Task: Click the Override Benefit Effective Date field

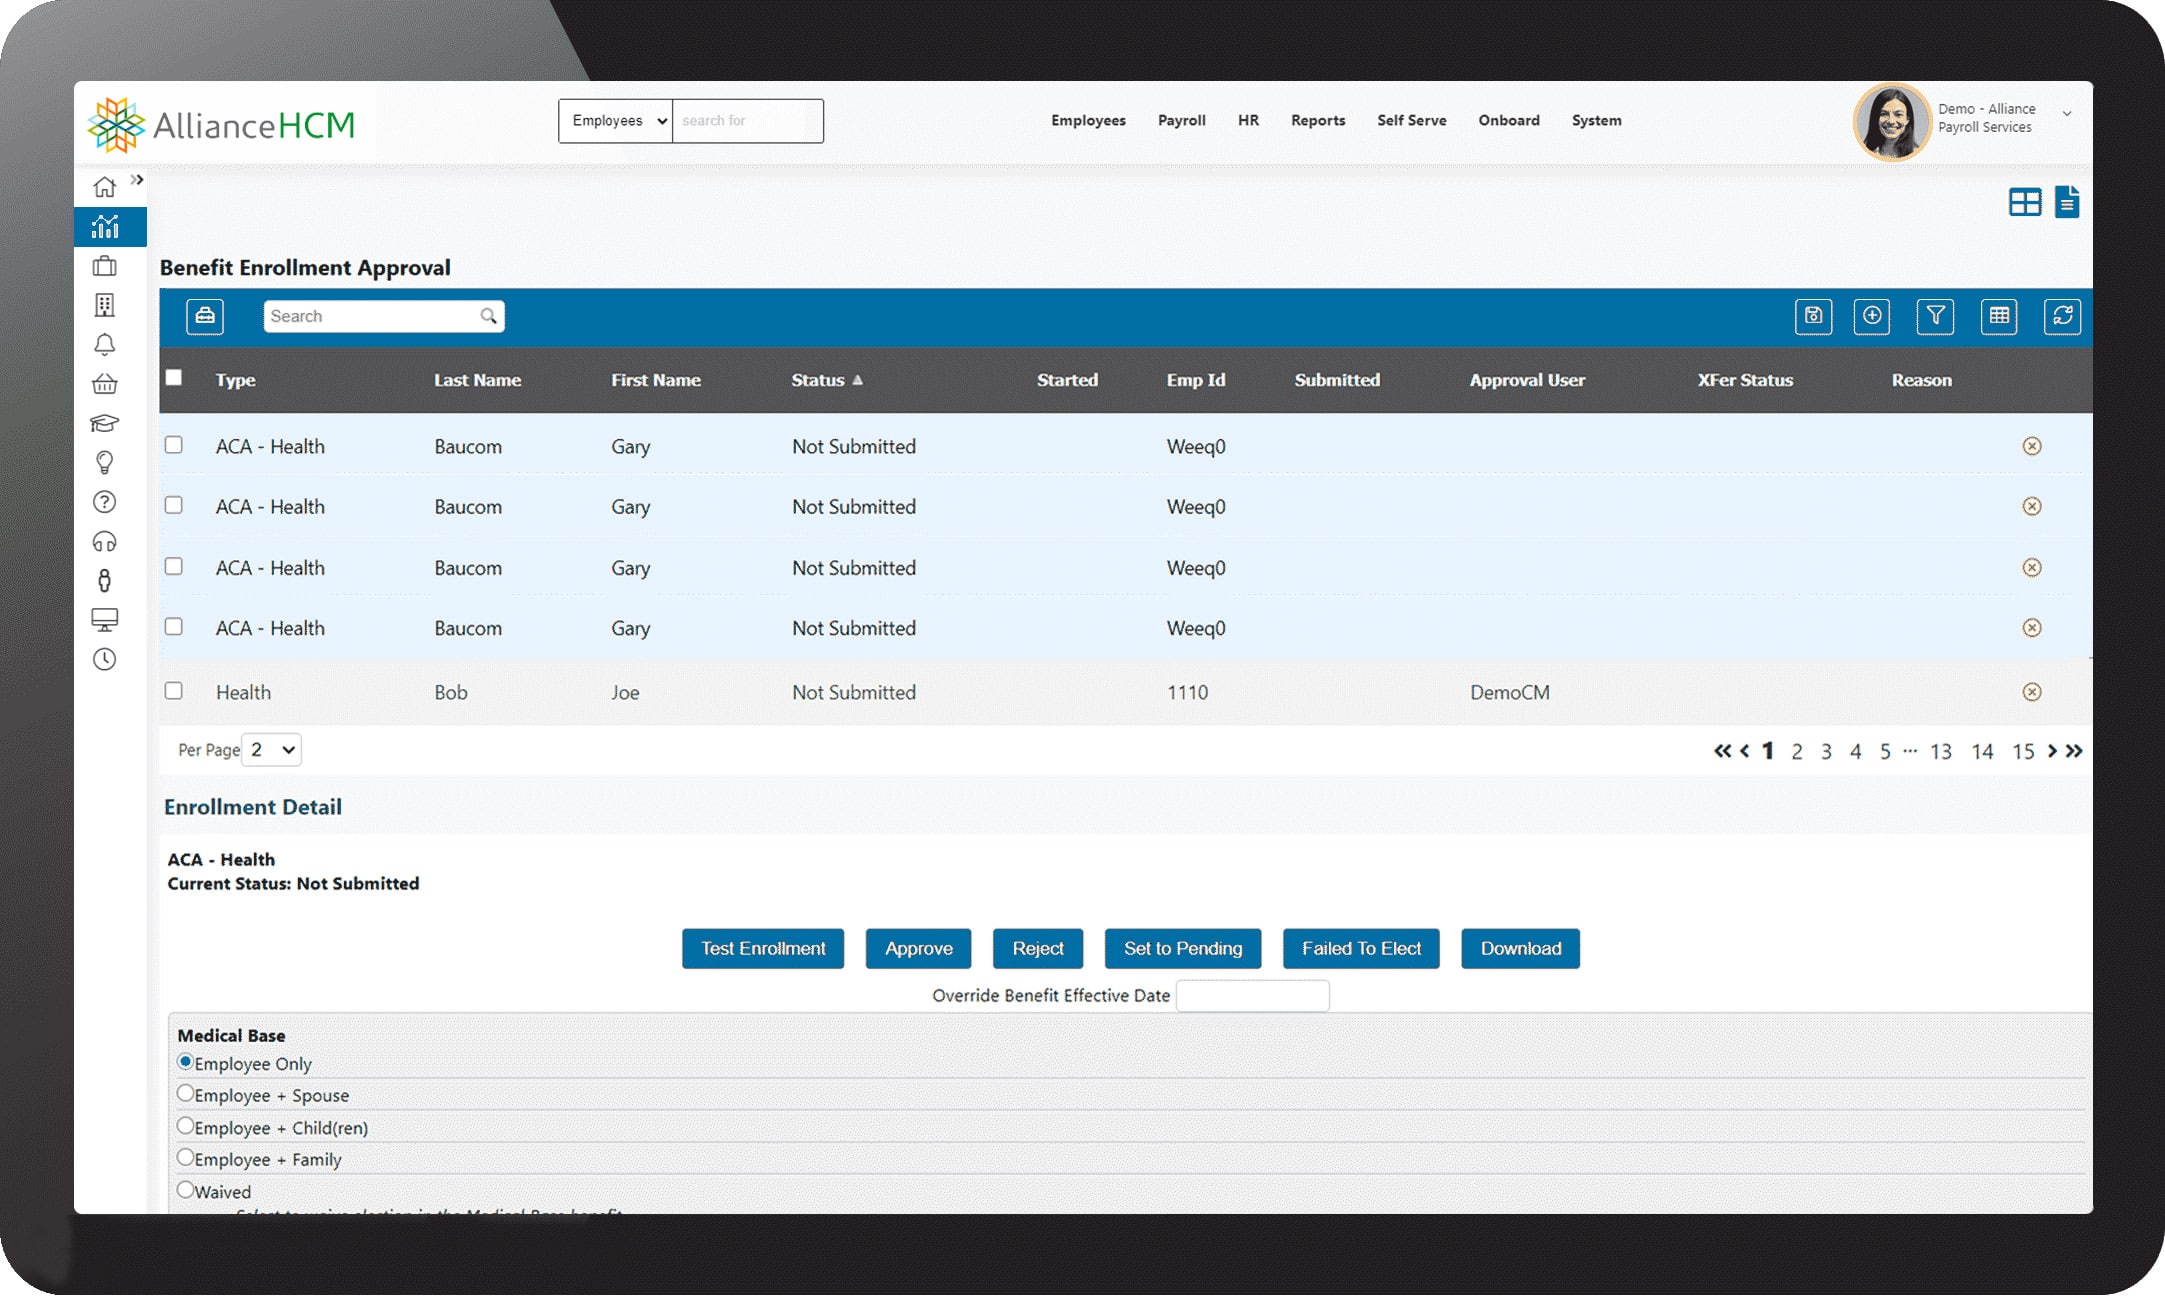Action: (1252, 996)
